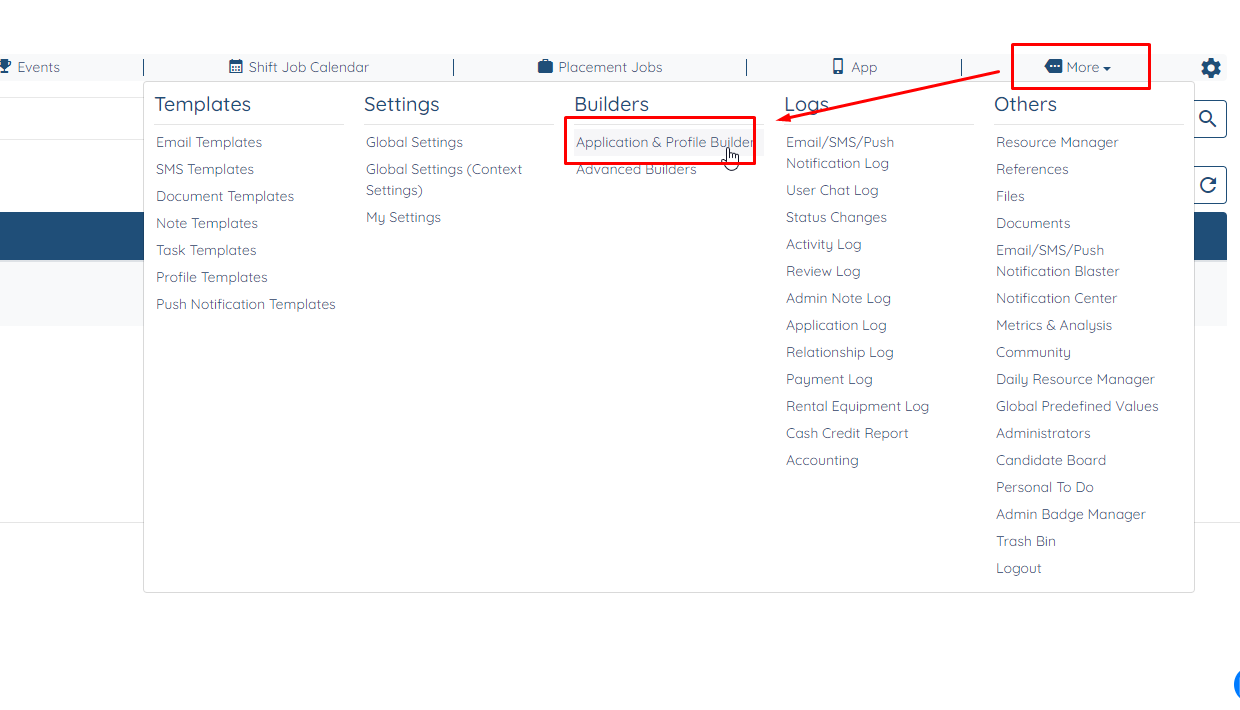Open Global Settings
This screenshot has height=710, width=1240.
pyautogui.click(x=414, y=142)
